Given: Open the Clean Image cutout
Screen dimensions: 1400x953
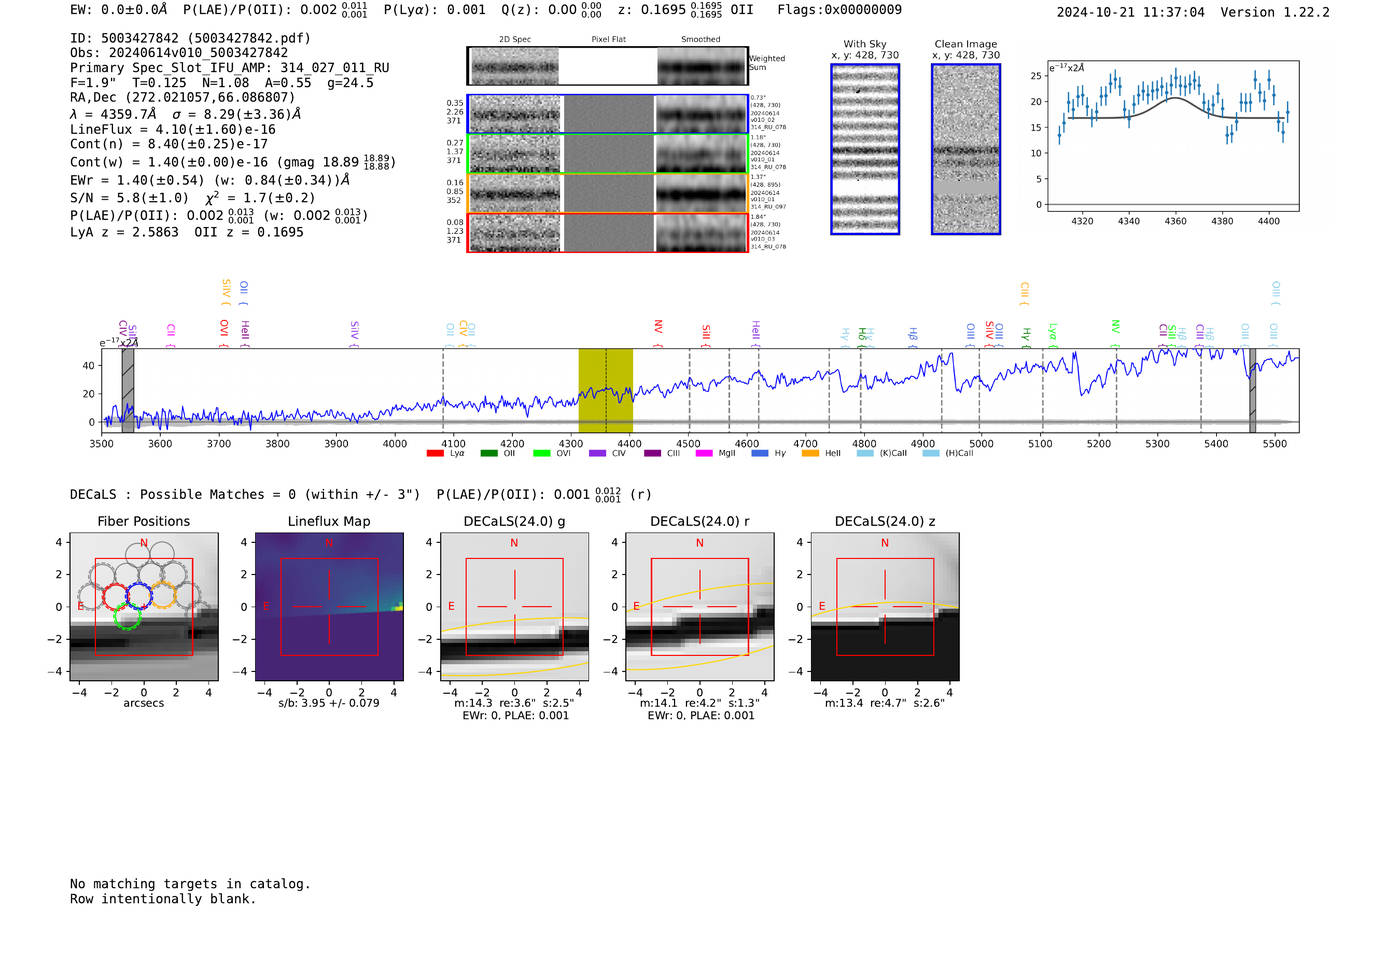Looking at the screenshot, I should click(x=966, y=149).
